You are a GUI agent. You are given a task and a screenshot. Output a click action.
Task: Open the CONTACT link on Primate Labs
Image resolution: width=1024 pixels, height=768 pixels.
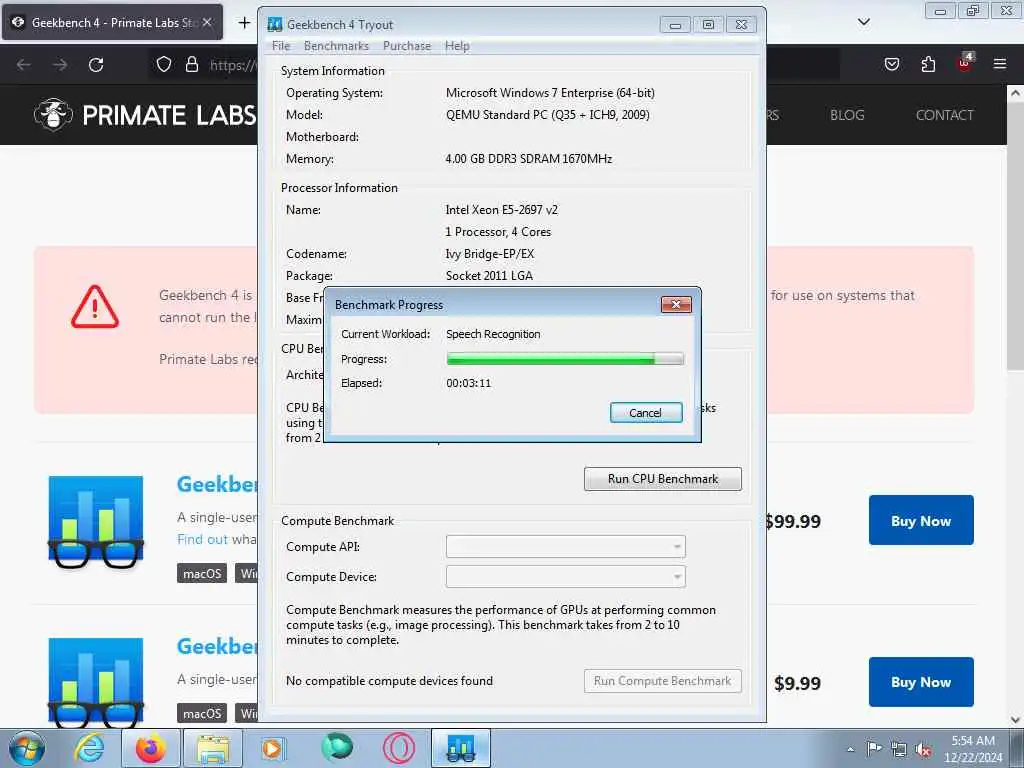click(x=944, y=115)
